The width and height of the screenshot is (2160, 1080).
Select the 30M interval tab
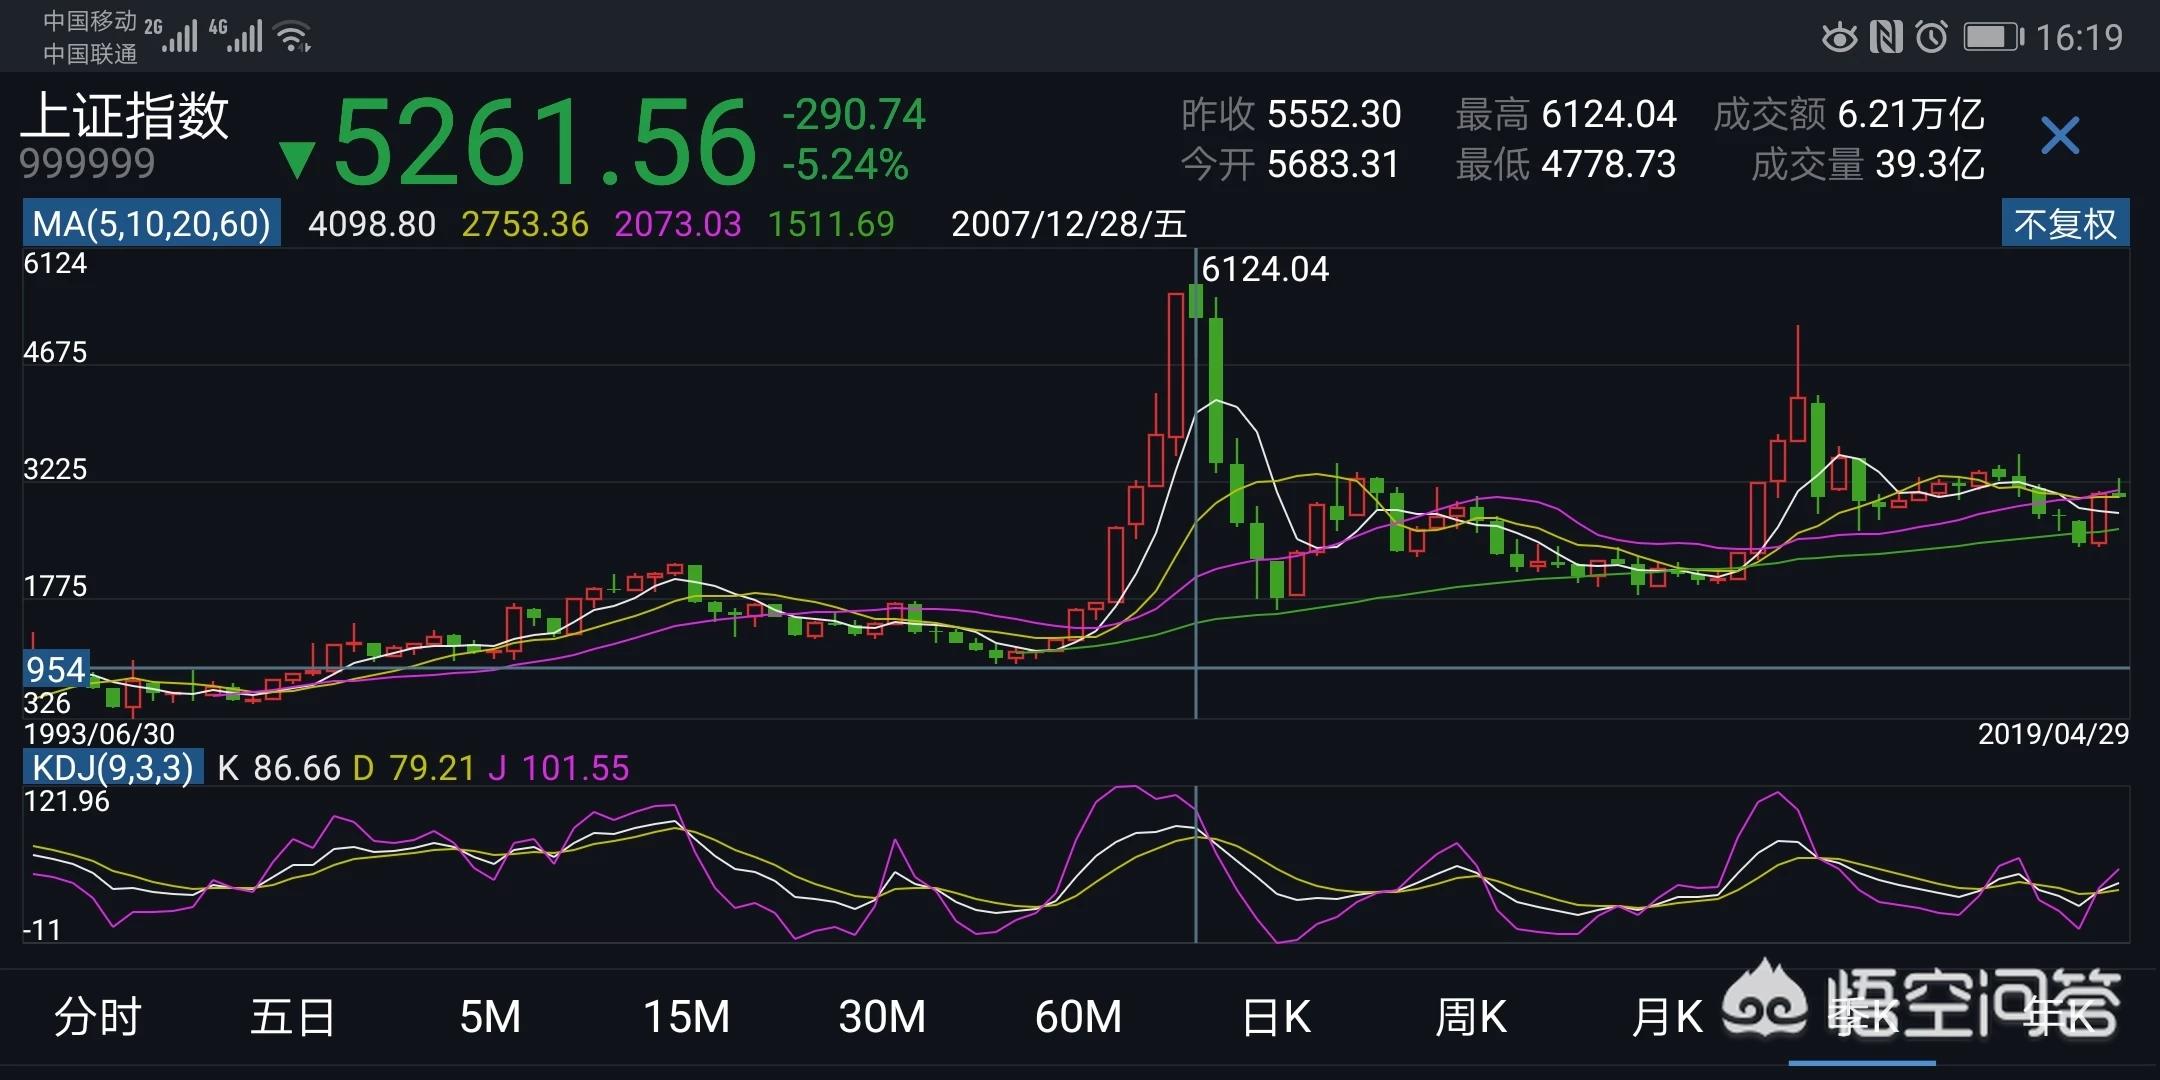click(x=882, y=1017)
